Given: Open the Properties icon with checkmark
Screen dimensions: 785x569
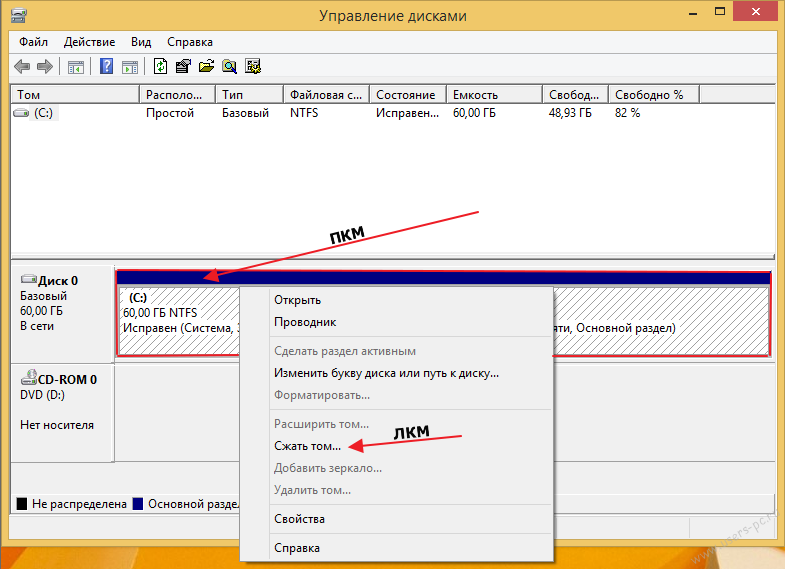Looking at the screenshot, I should 183,67.
